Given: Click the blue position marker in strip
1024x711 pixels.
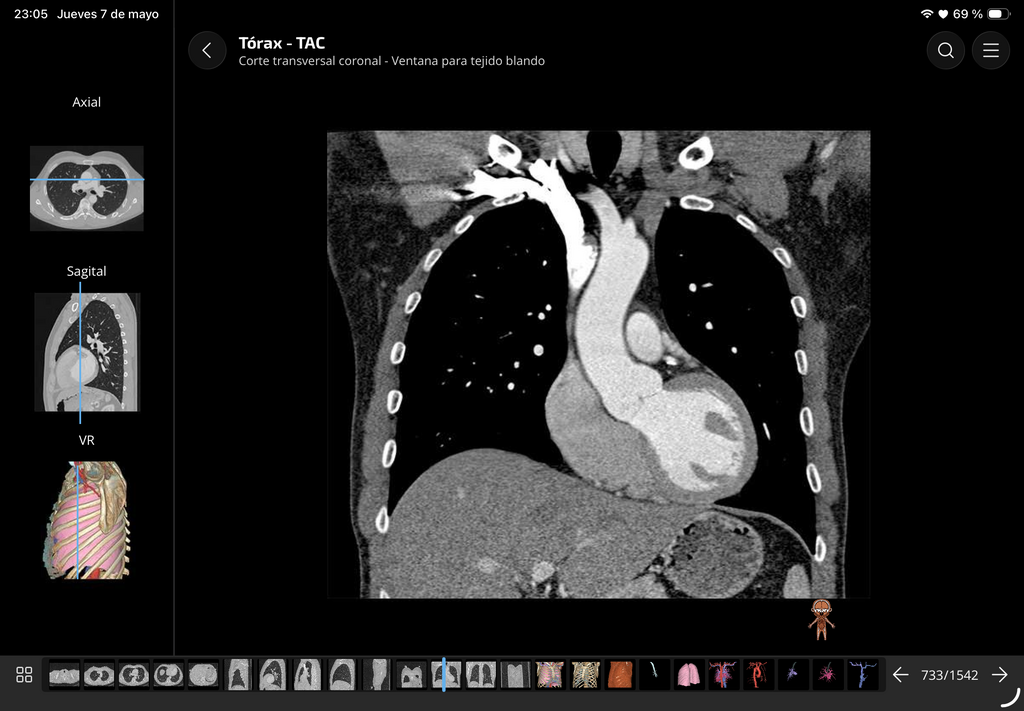Looking at the screenshot, I should (x=443, y=674).
